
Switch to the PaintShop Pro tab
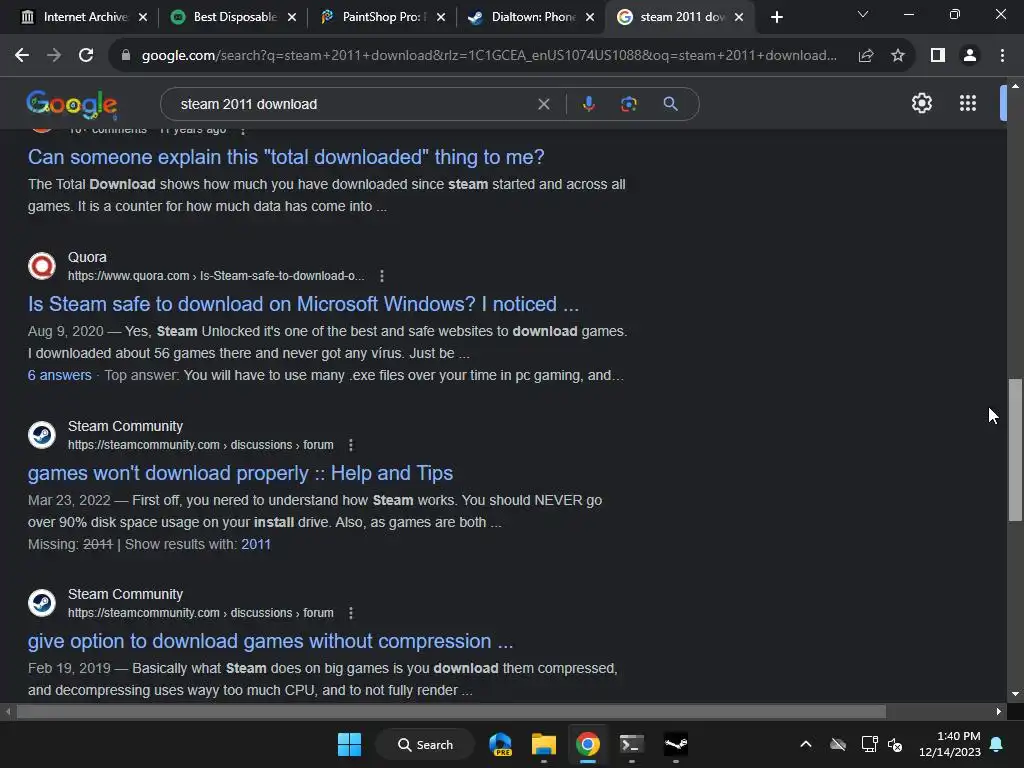[381, 17]
